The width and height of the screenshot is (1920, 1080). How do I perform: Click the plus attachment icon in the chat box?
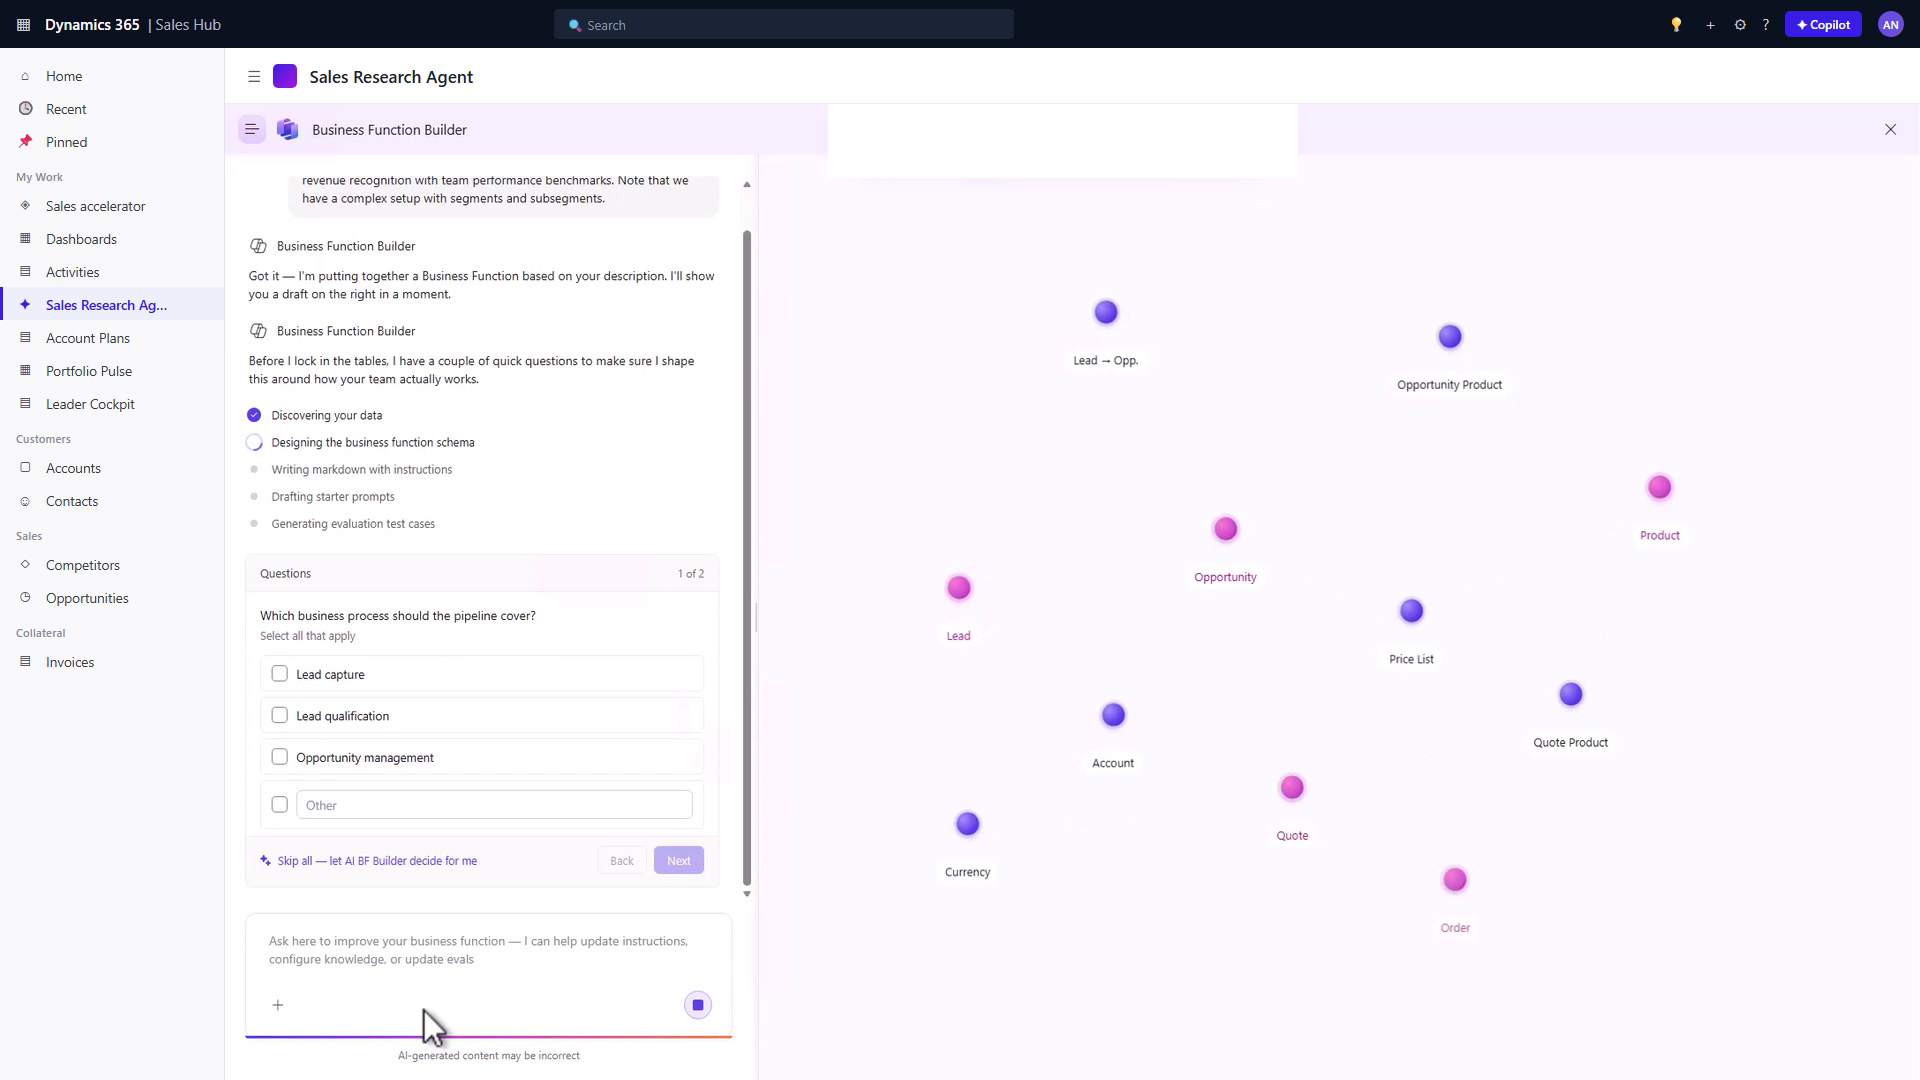[x=278, y=1005]
